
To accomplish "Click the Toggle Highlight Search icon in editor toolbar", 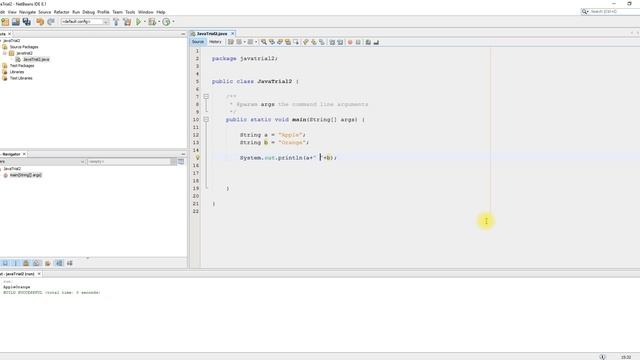I will tap(288, 42).
